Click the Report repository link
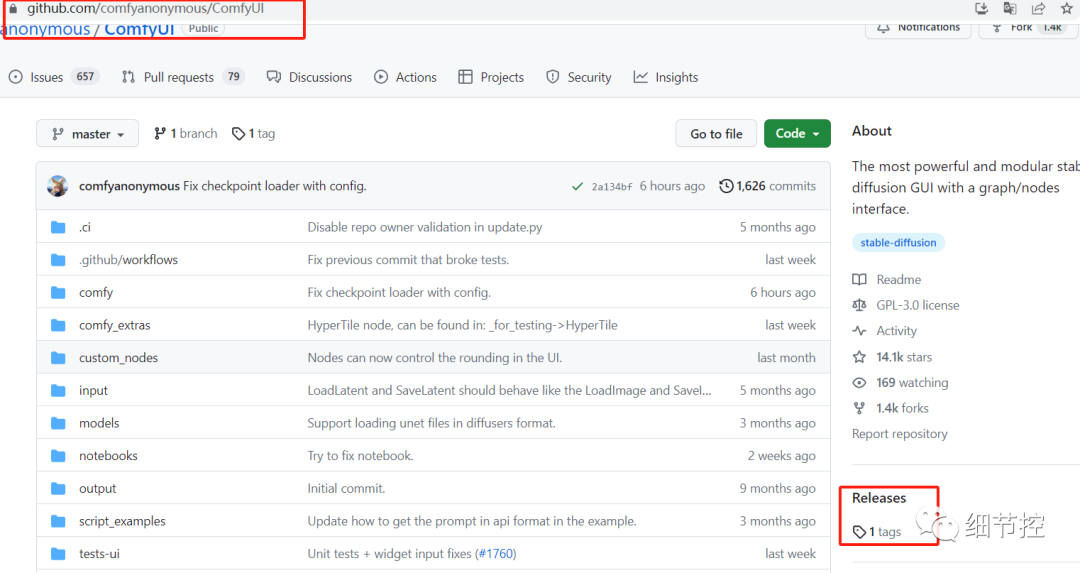 tap(900, 434)
